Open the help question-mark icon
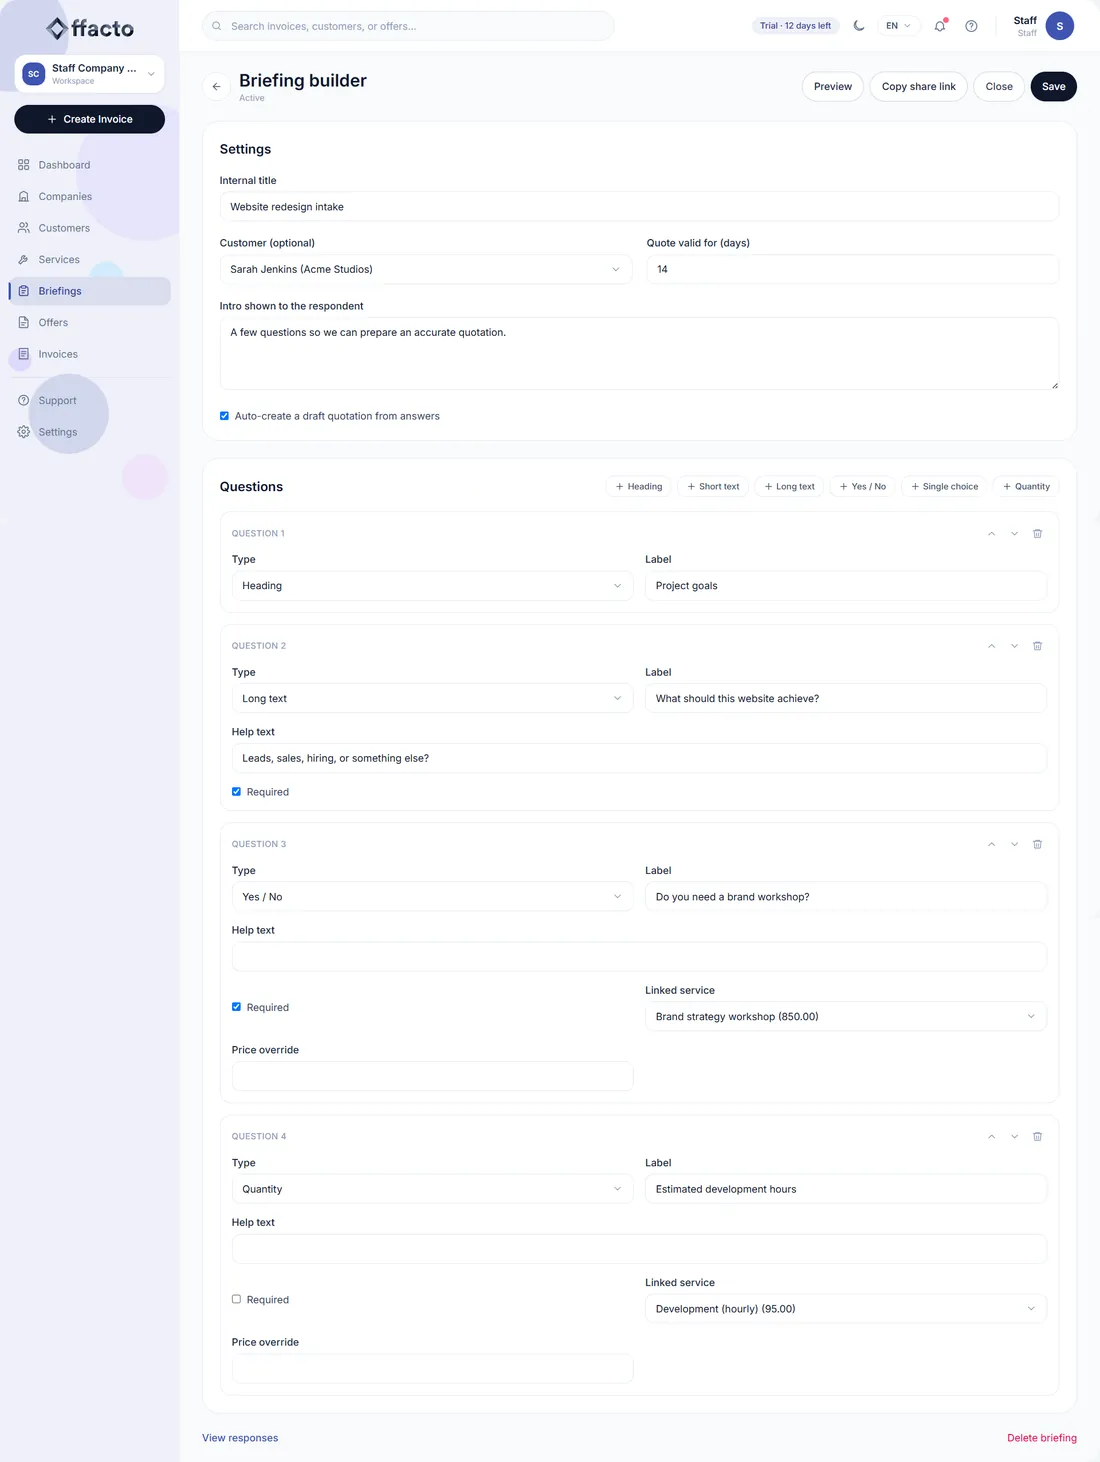 coord(971,26)
